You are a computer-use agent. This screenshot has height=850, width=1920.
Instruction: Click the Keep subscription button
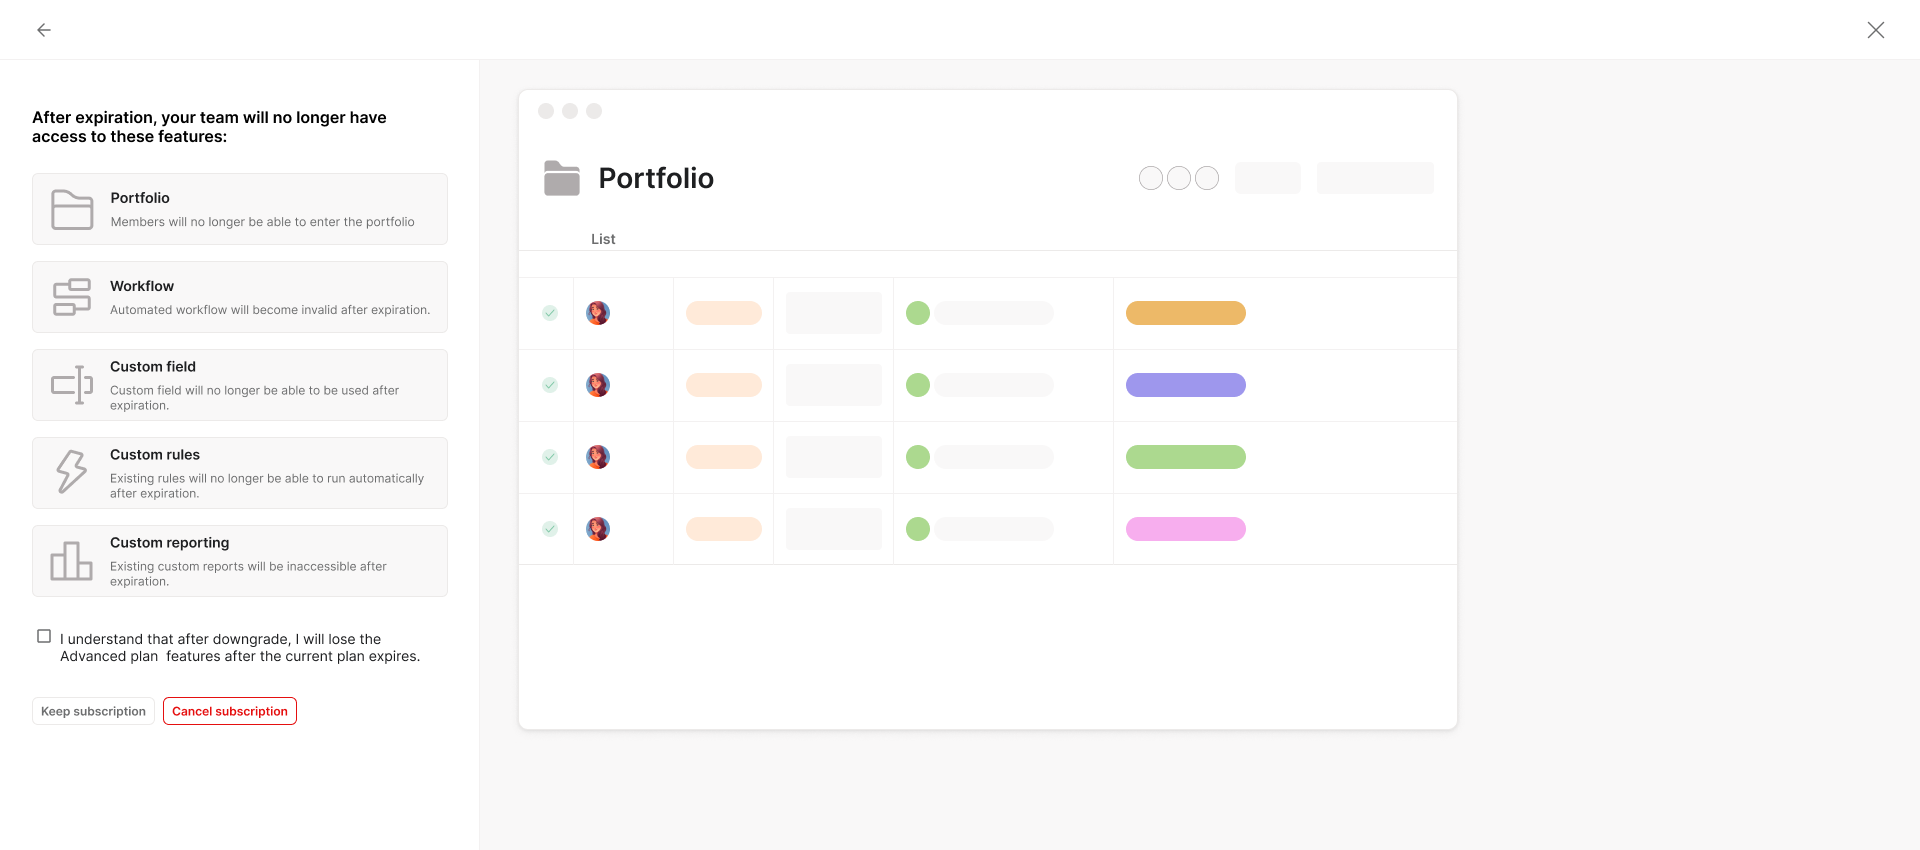coord(93,711)
